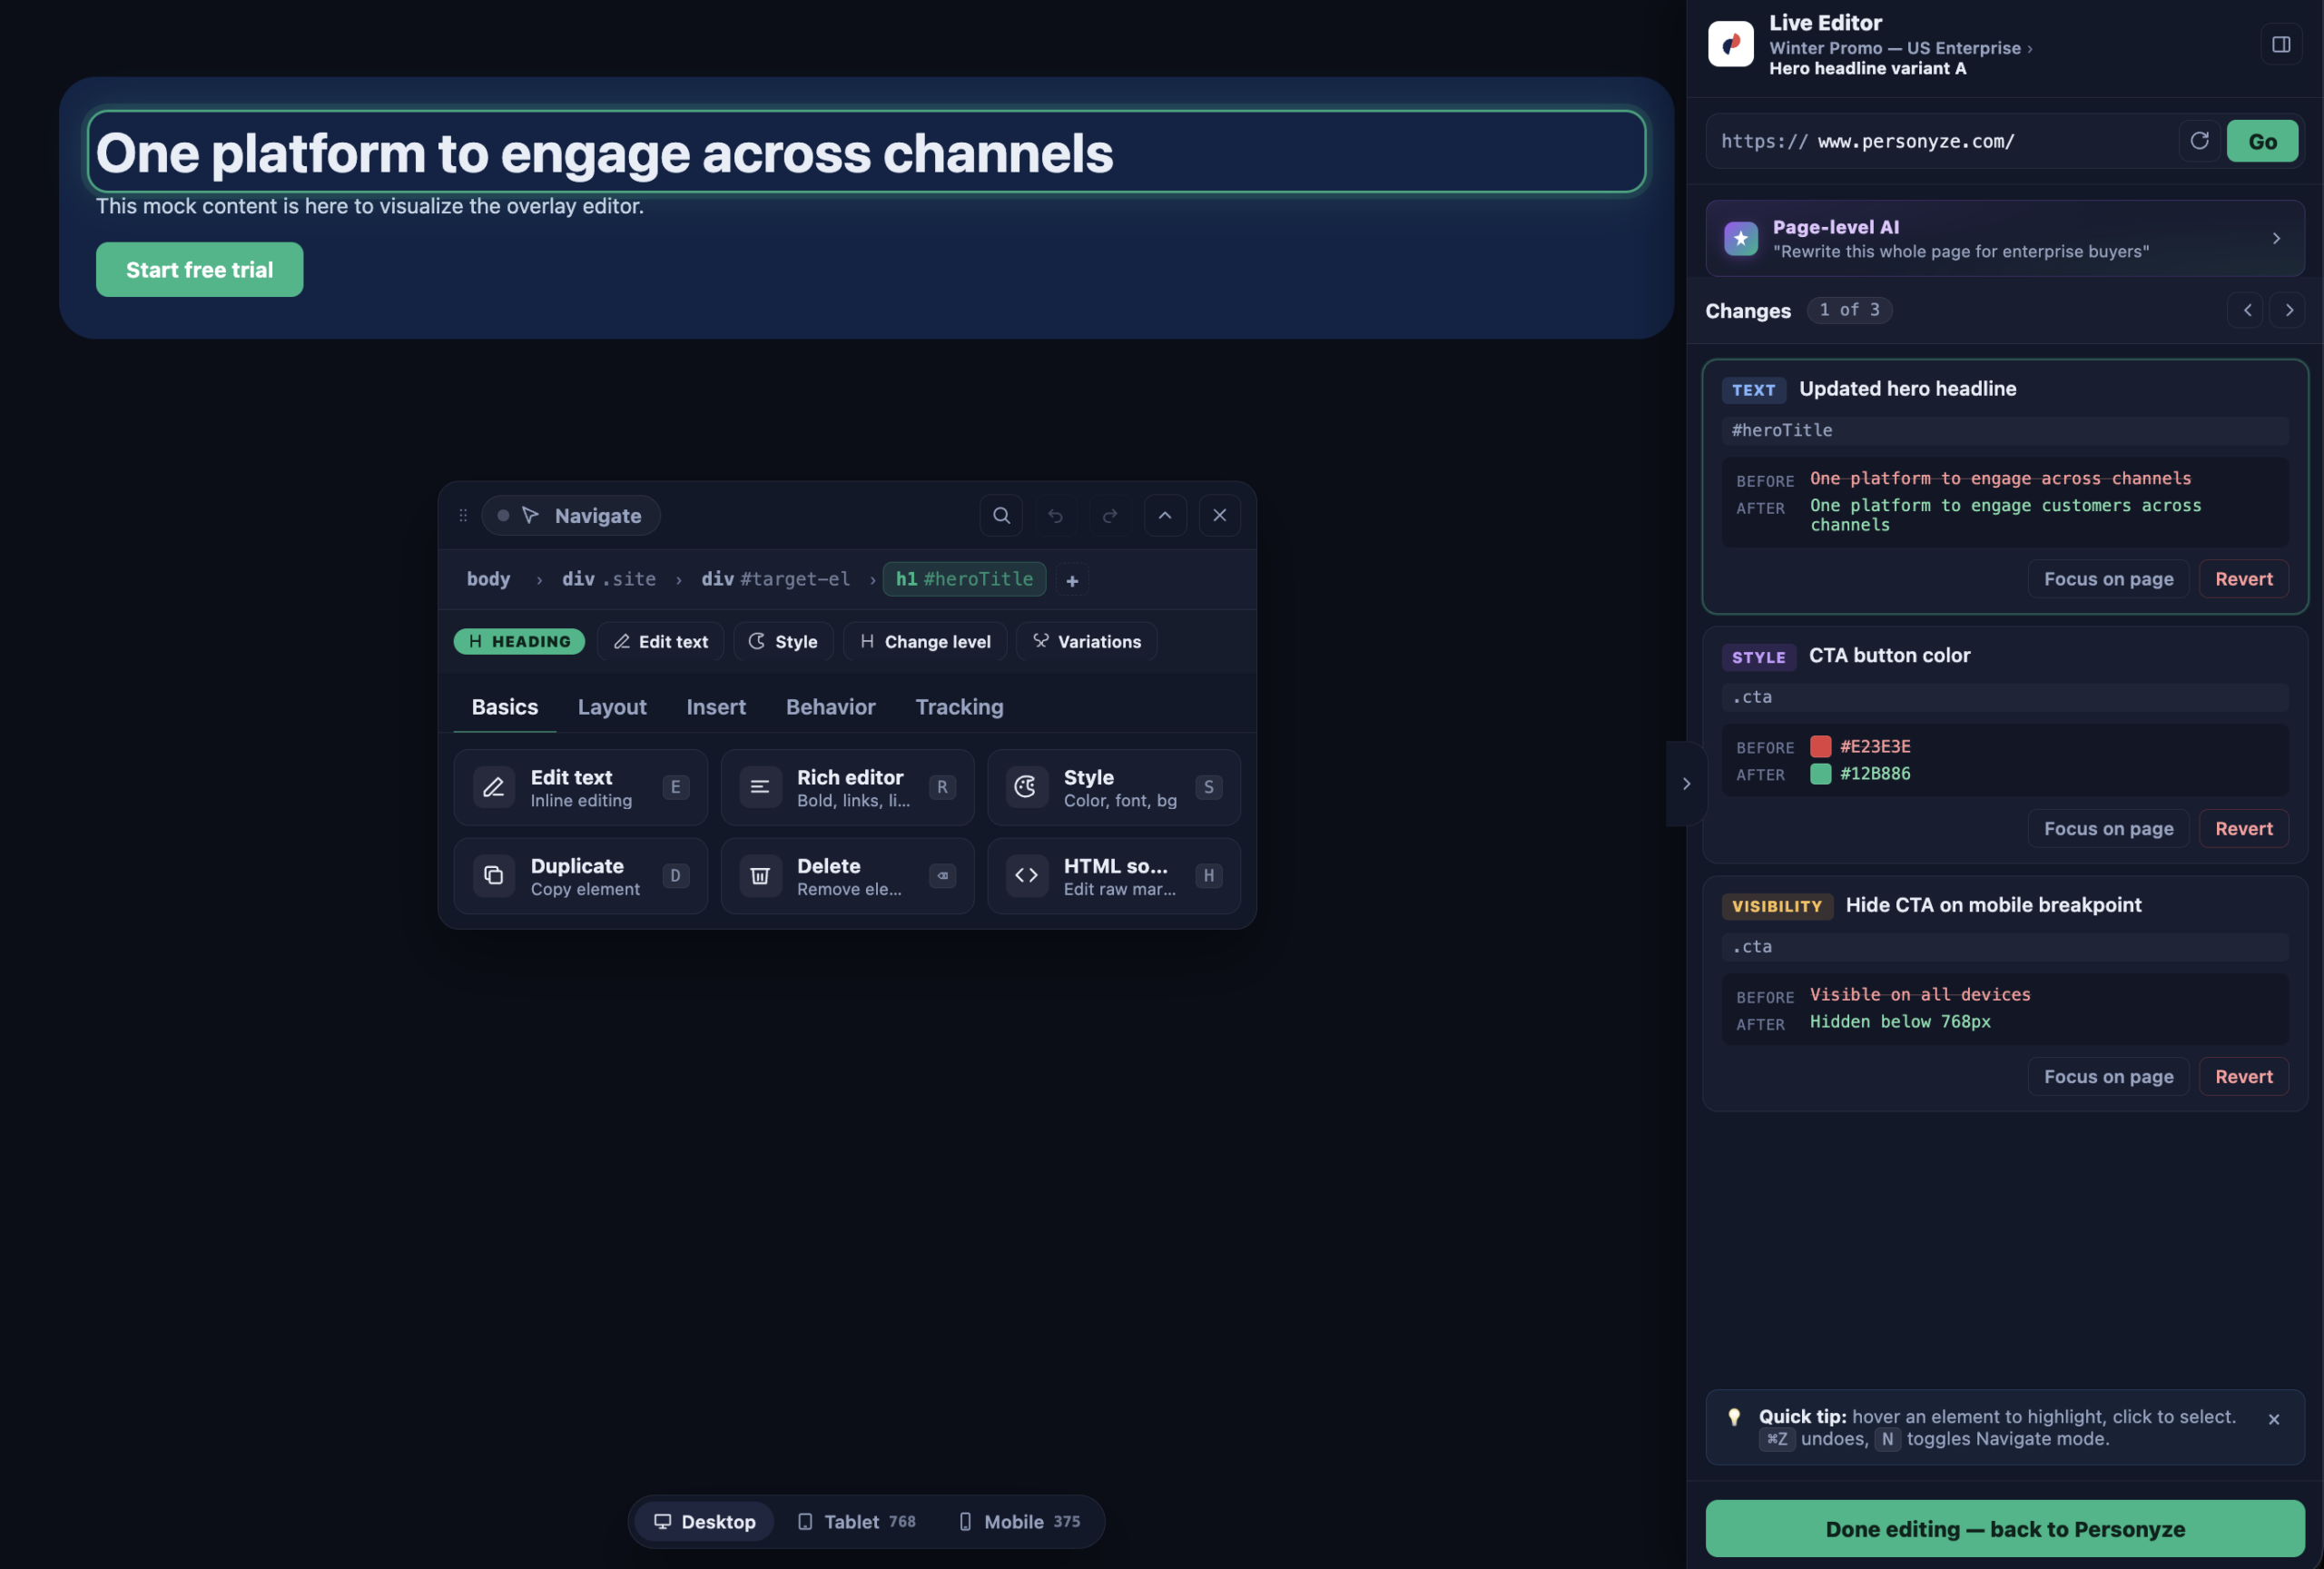Go to next change arrow

click(2288, 310)
